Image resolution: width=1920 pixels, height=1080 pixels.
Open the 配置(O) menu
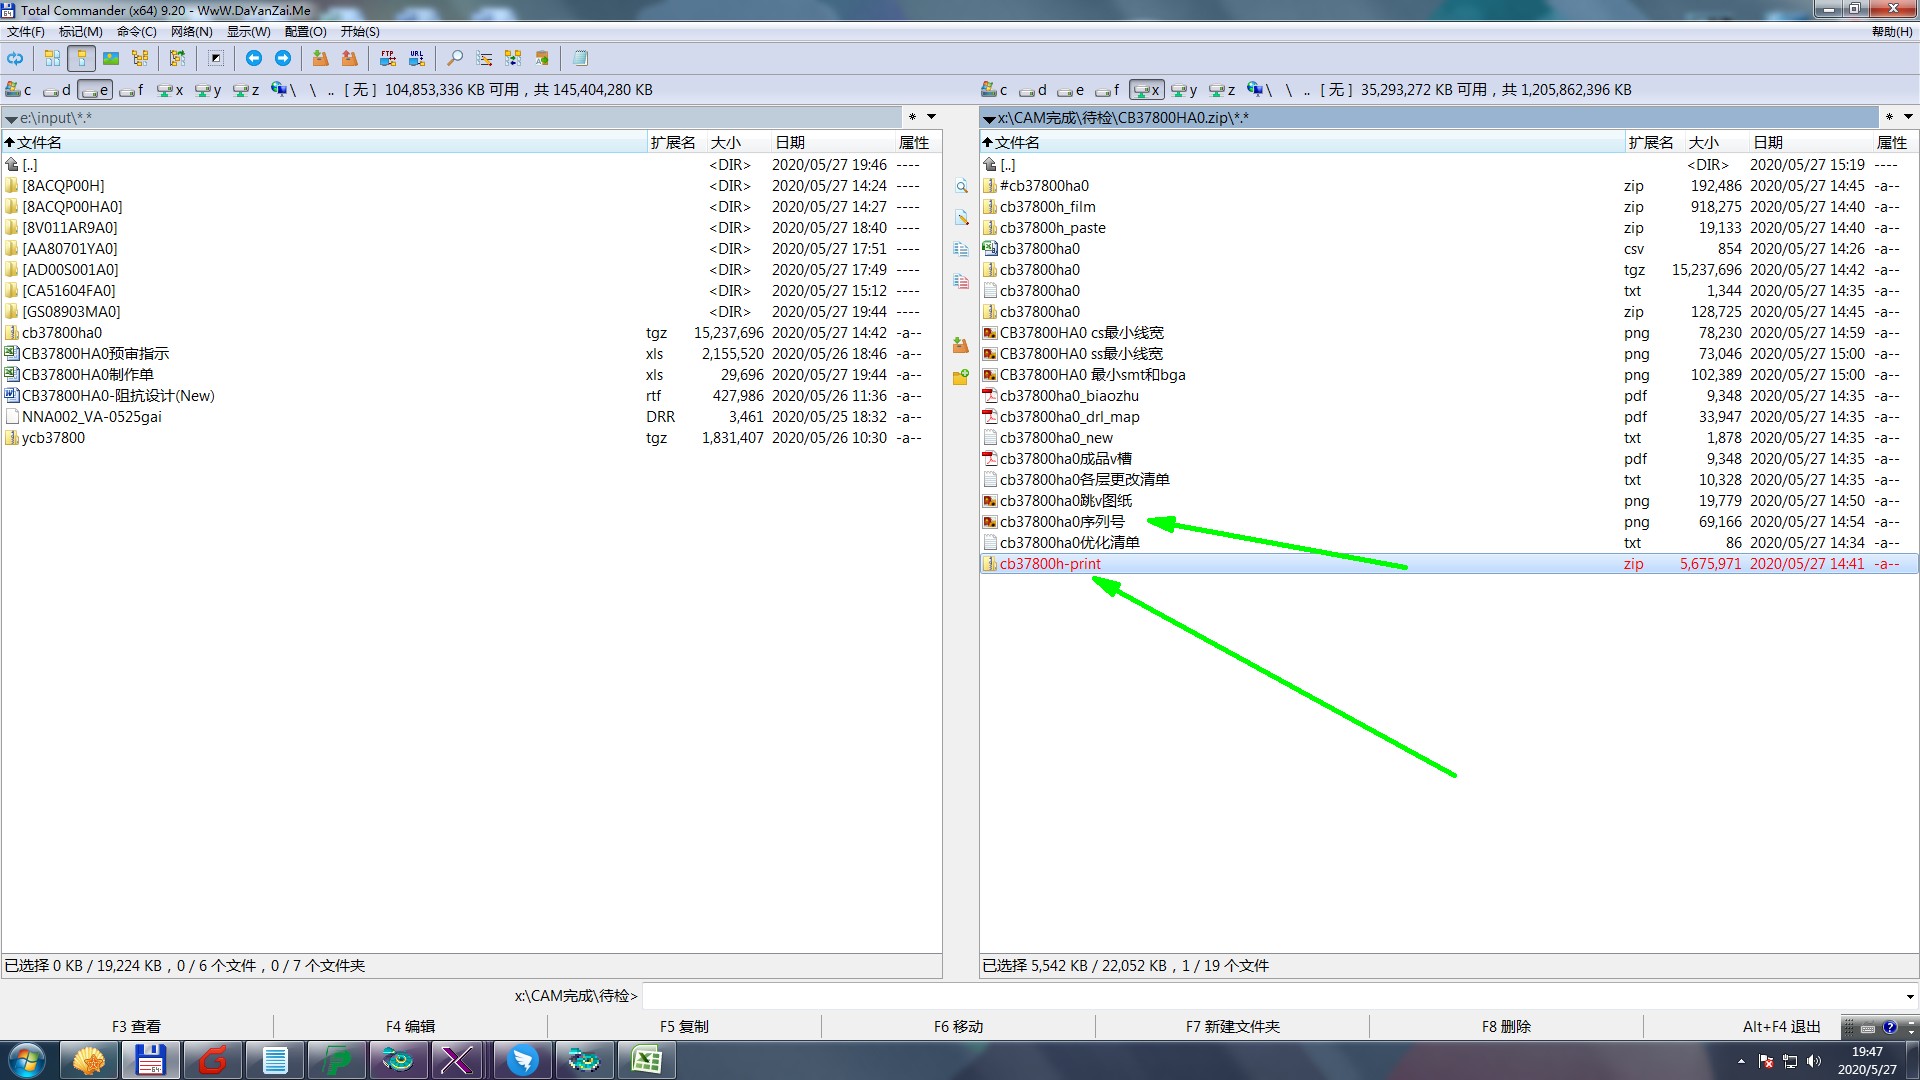pyautogui.click(x=305, y=32)
